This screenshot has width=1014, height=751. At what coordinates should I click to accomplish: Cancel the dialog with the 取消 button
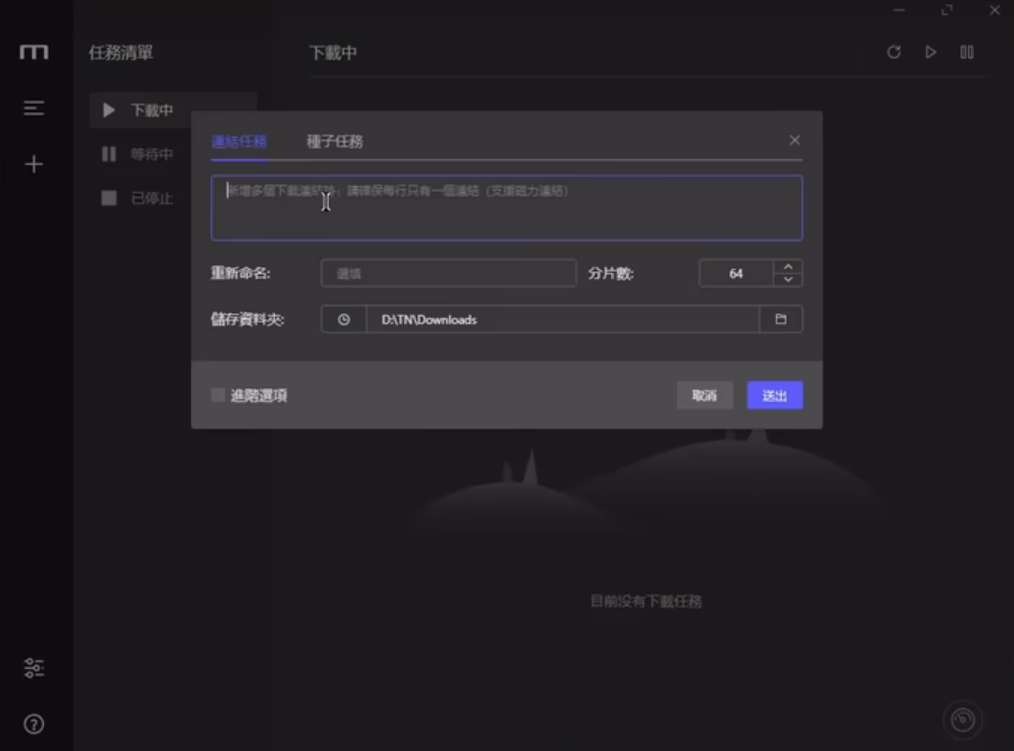coord(705,395)
